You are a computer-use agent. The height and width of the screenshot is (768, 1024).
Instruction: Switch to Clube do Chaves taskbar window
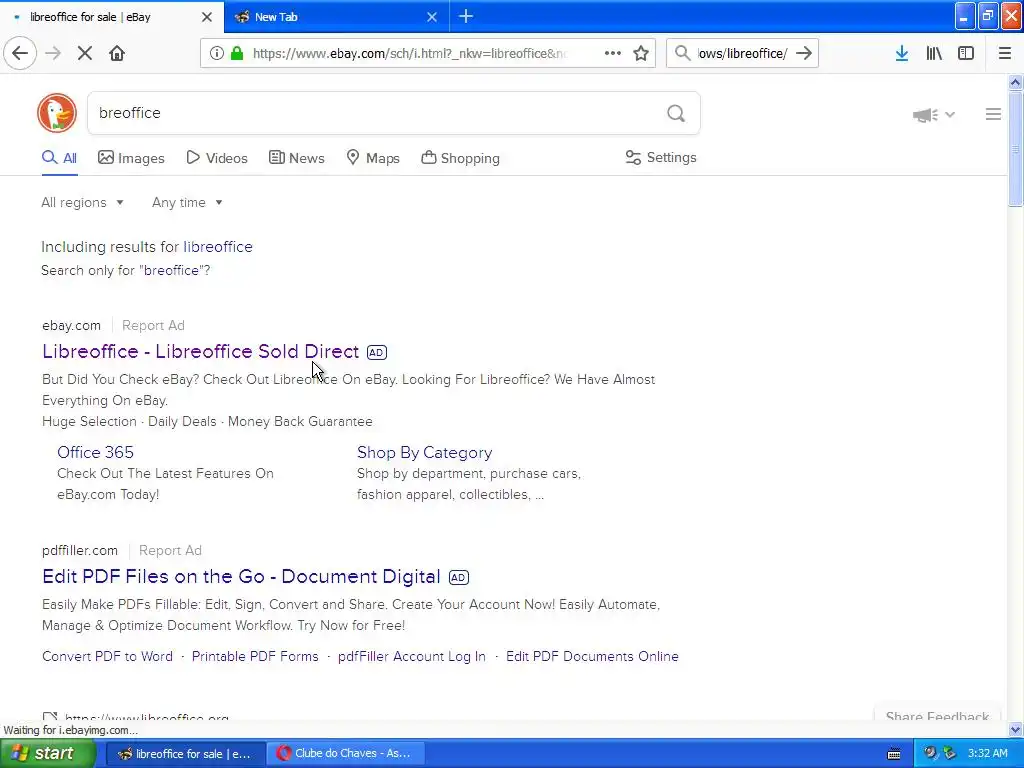point(345,754)
